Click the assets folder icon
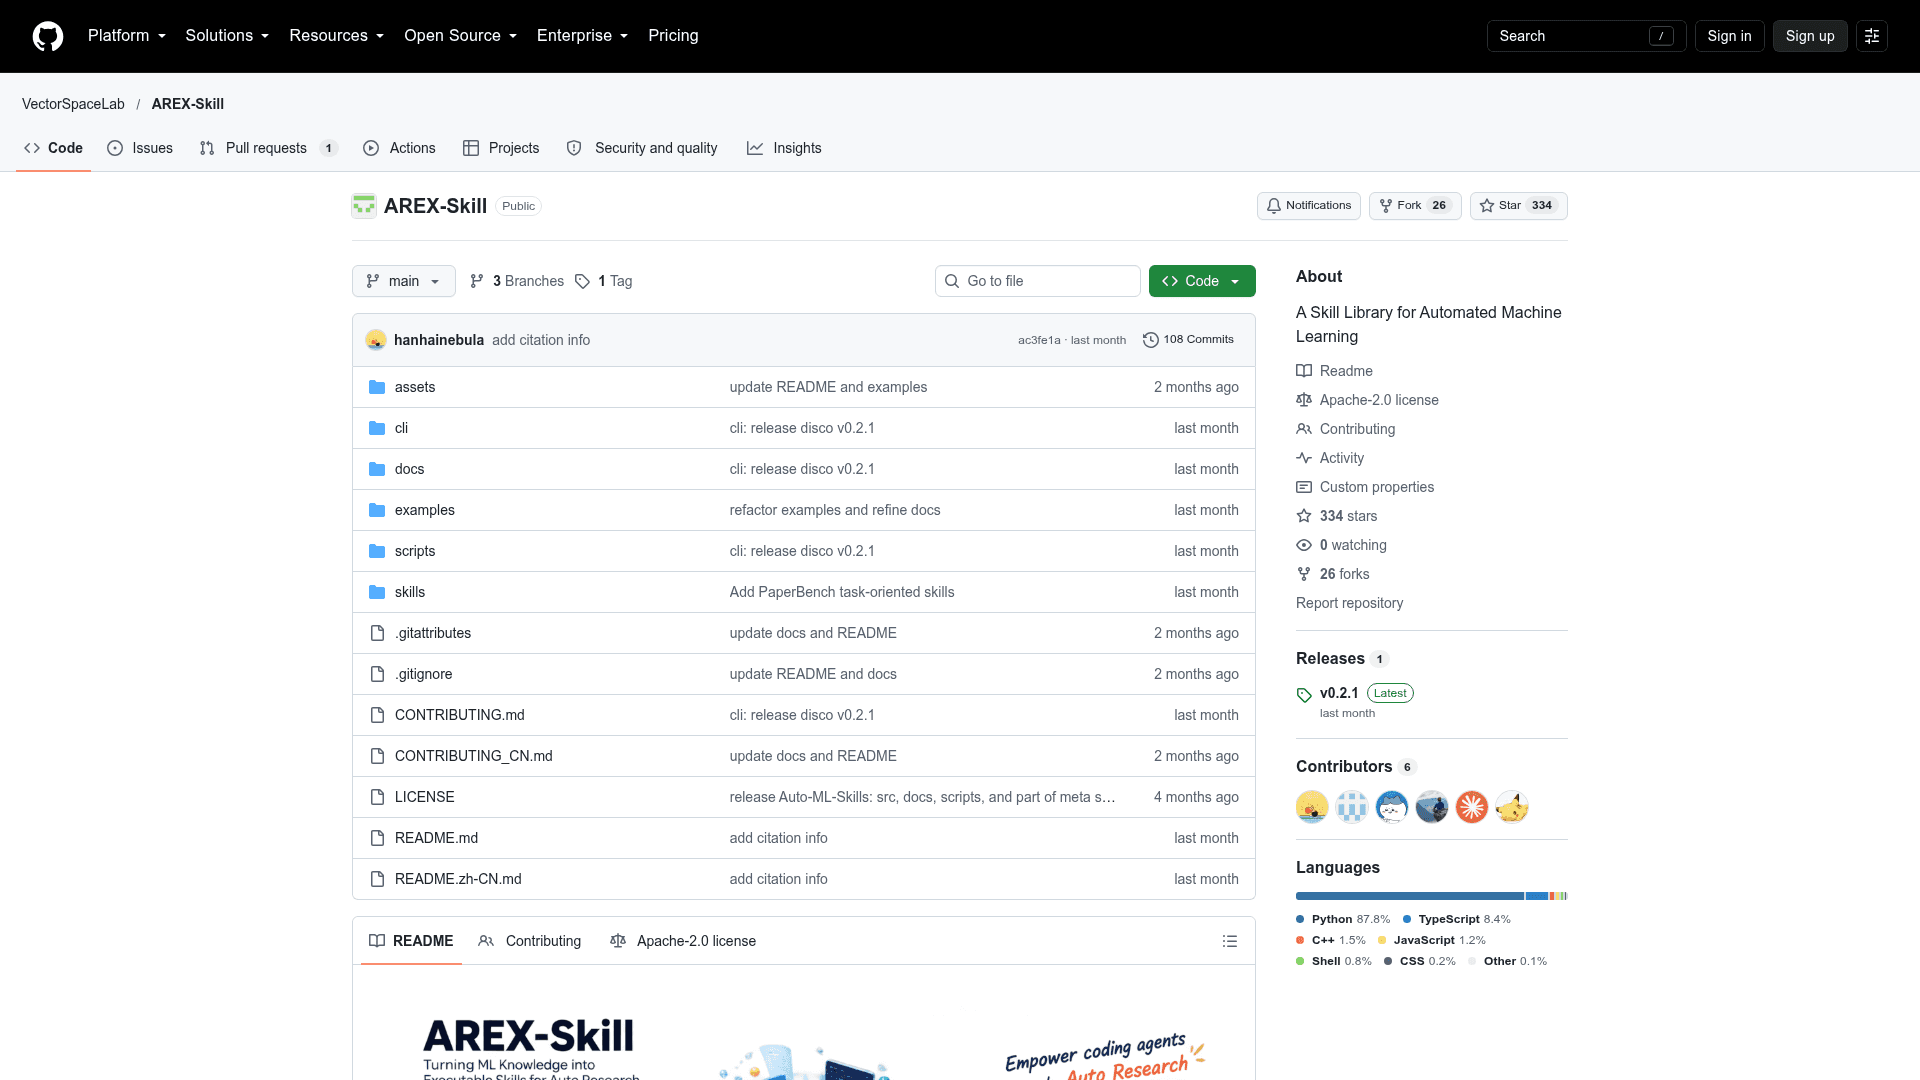This screenshot has width=1920, height=1080. pos(377,387)
